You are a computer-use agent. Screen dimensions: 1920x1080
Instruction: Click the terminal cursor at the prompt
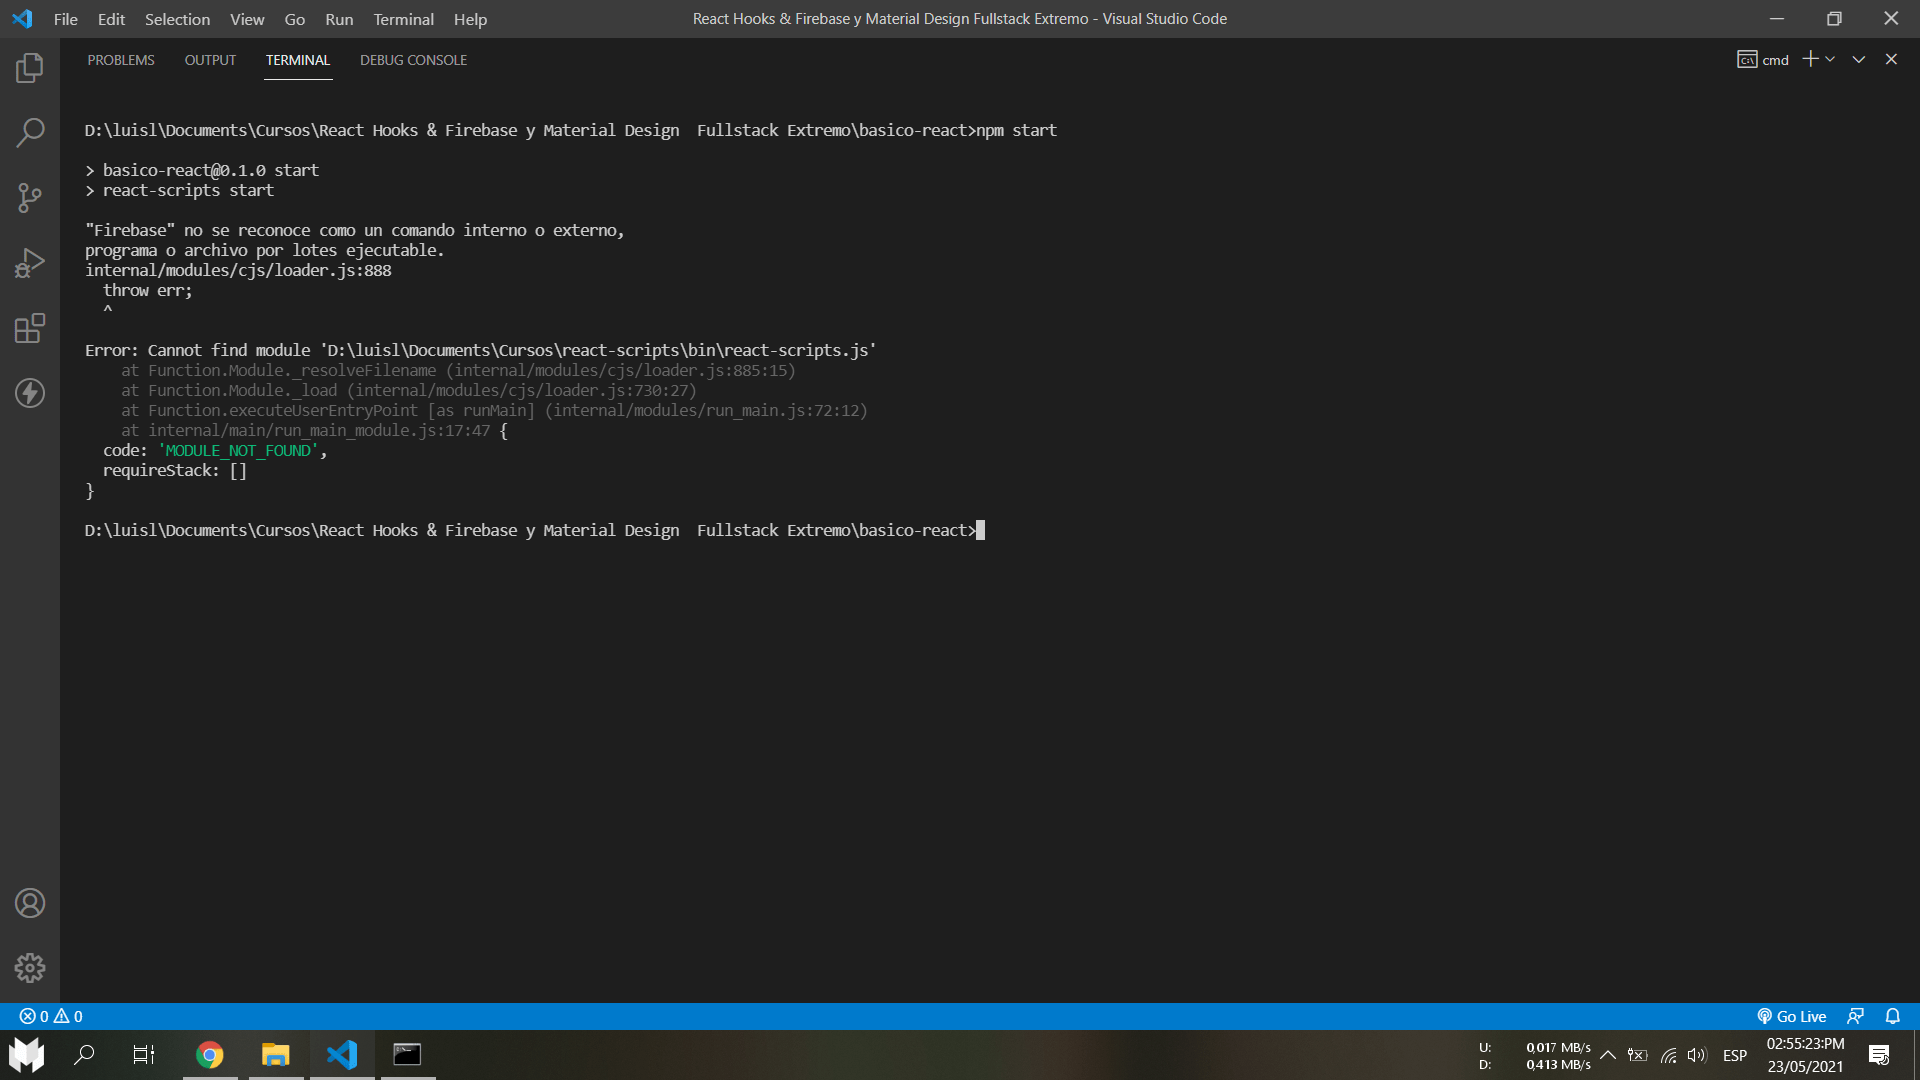(980, 530)
